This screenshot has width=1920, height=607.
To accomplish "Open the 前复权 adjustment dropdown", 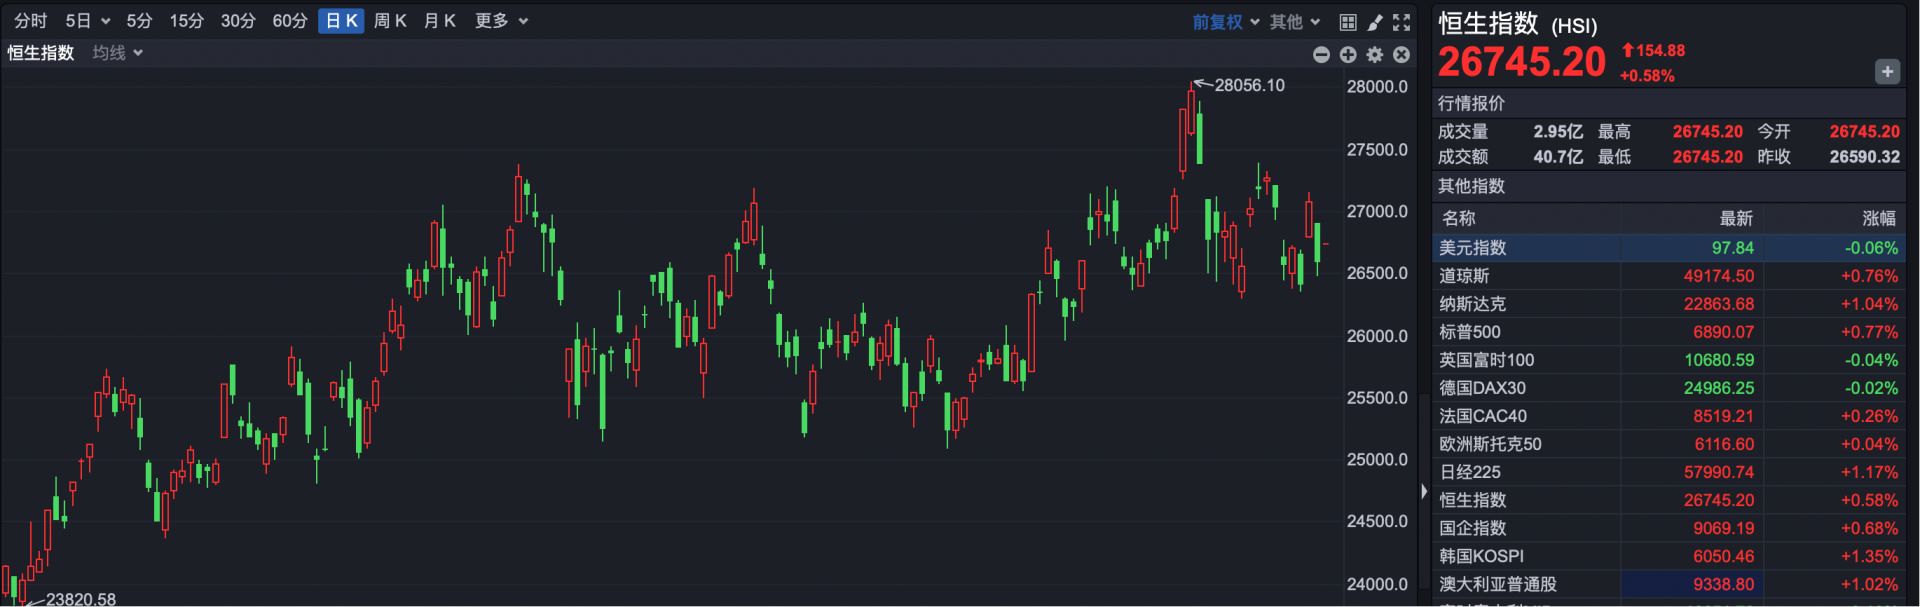I will click(x=1225, y=22).
